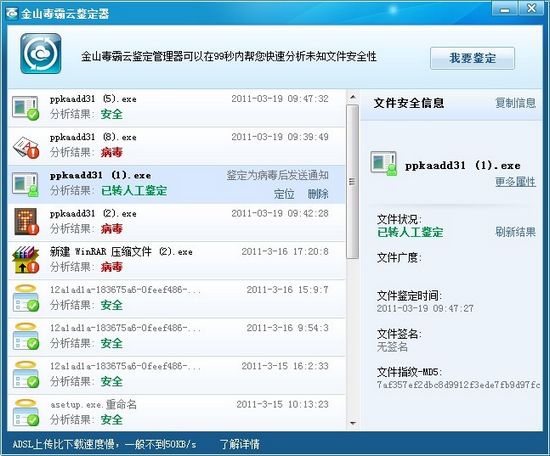550x456 pixels.
Task: Select the WinRAR archive file icon
Action: (25, 260)
